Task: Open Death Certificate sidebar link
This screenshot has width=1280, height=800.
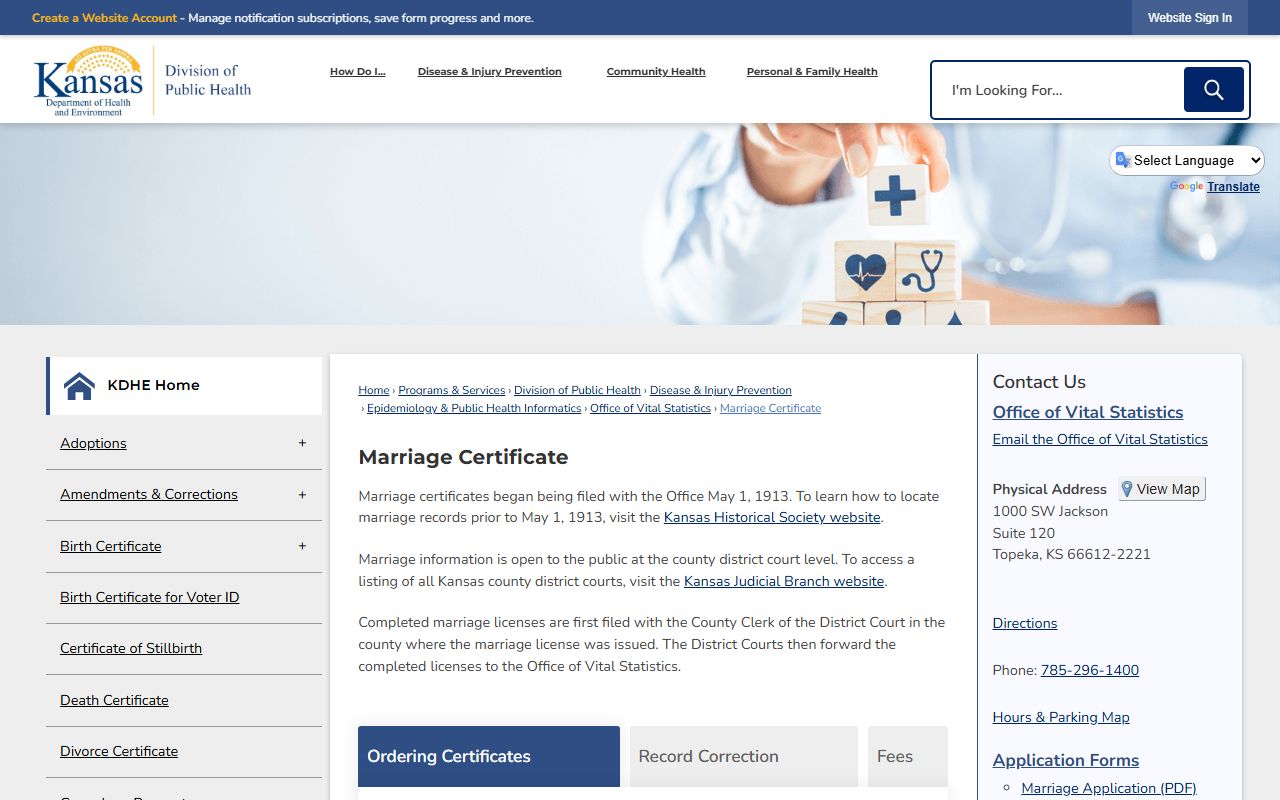Action: pos(114,700)
